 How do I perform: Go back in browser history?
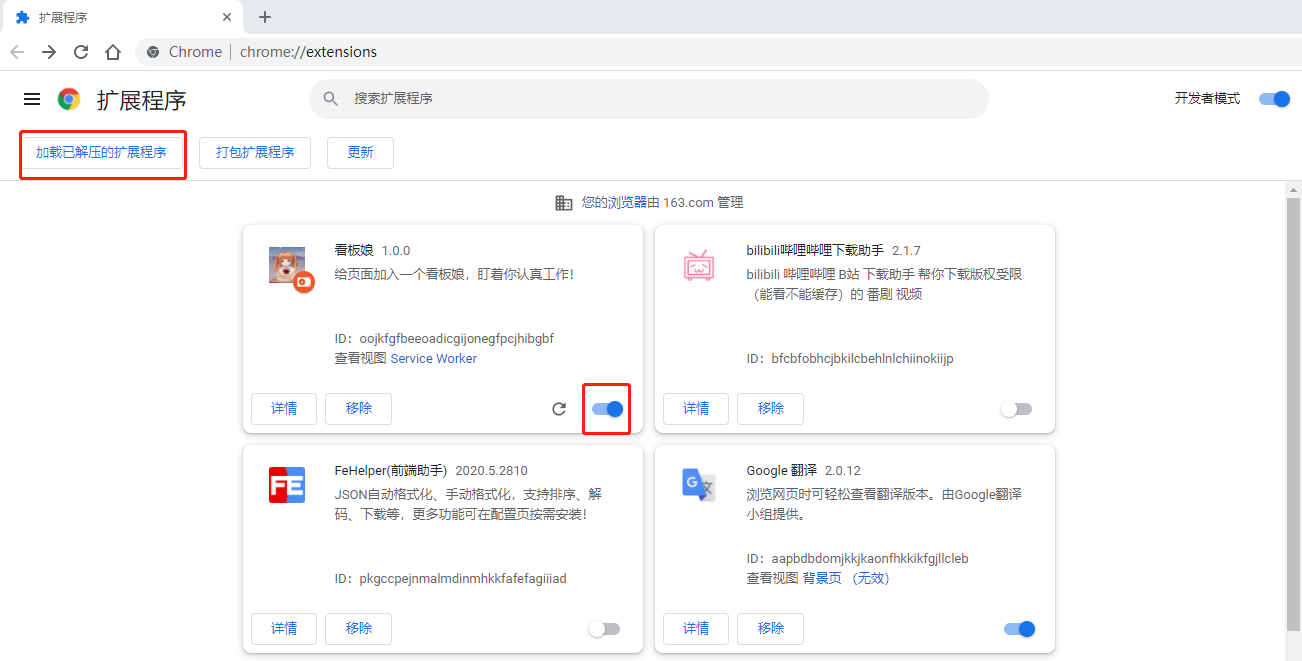pos(17,52)
